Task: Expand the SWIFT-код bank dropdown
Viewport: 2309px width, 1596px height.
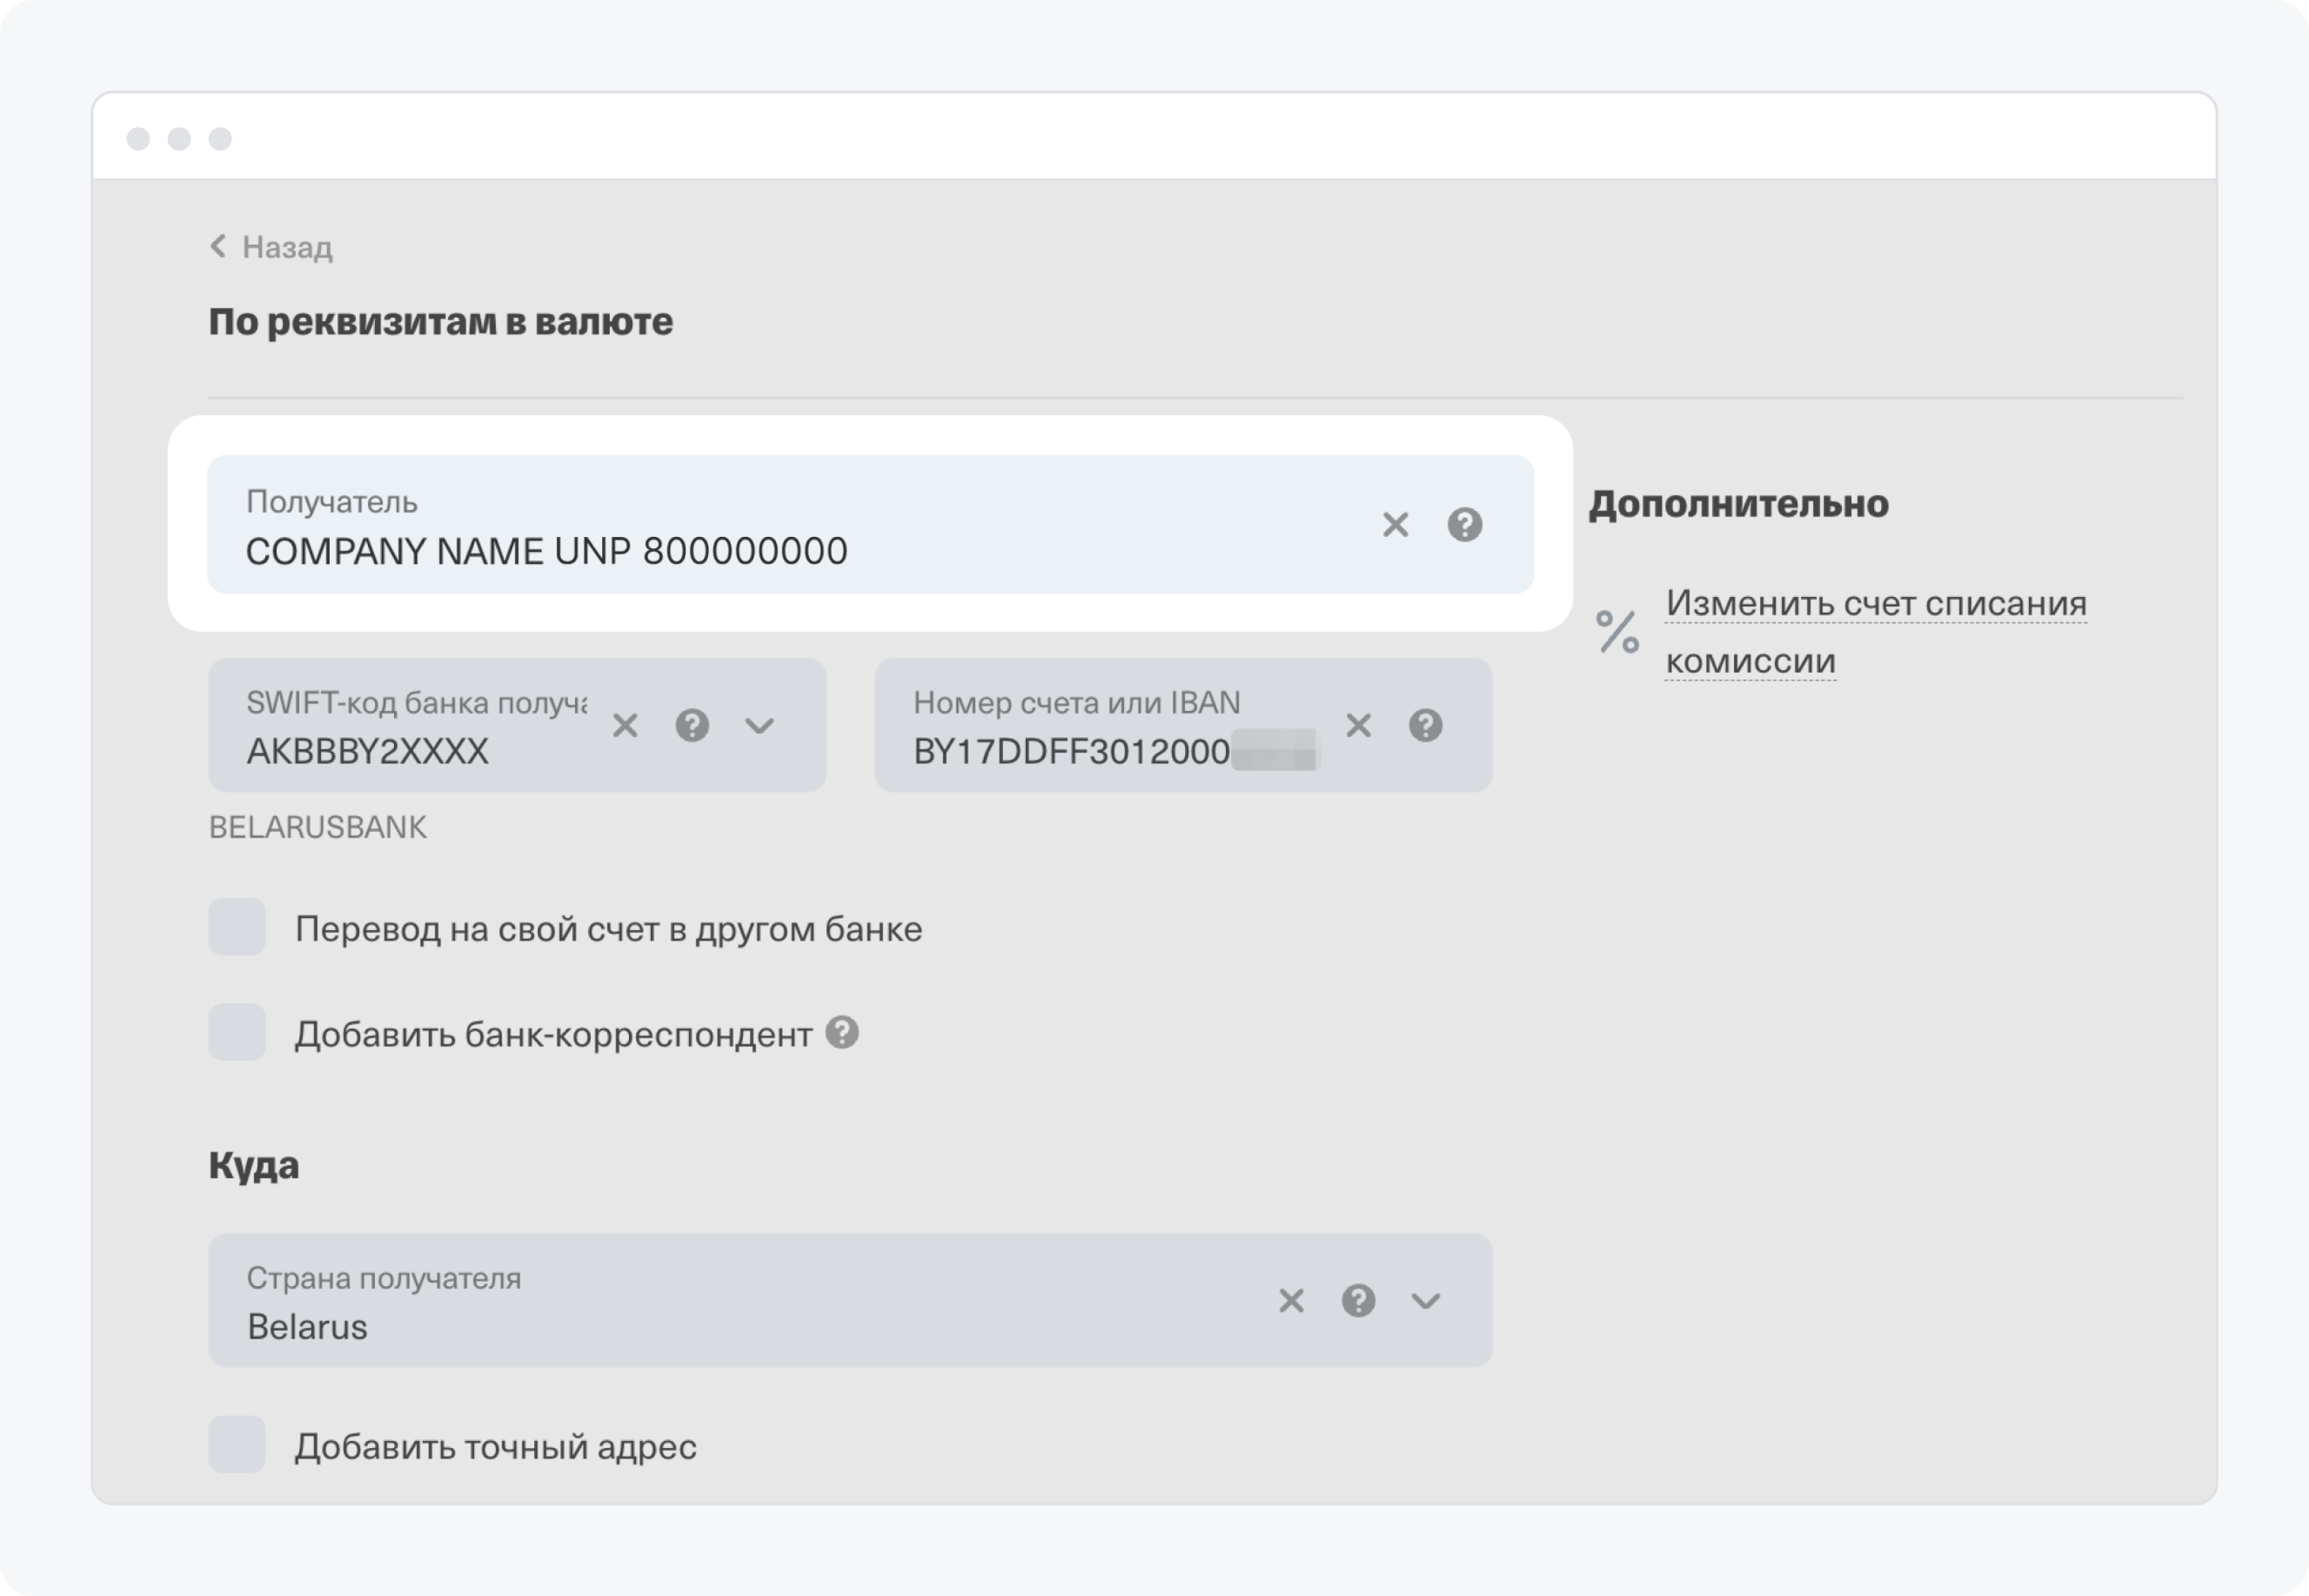Action: click(760, 725)
